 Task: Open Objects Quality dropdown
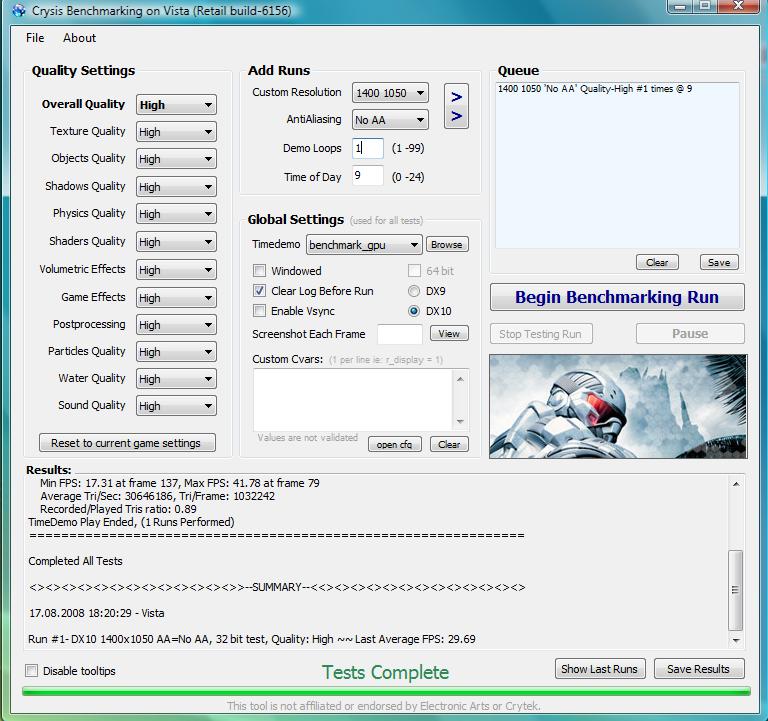point(176,159)
